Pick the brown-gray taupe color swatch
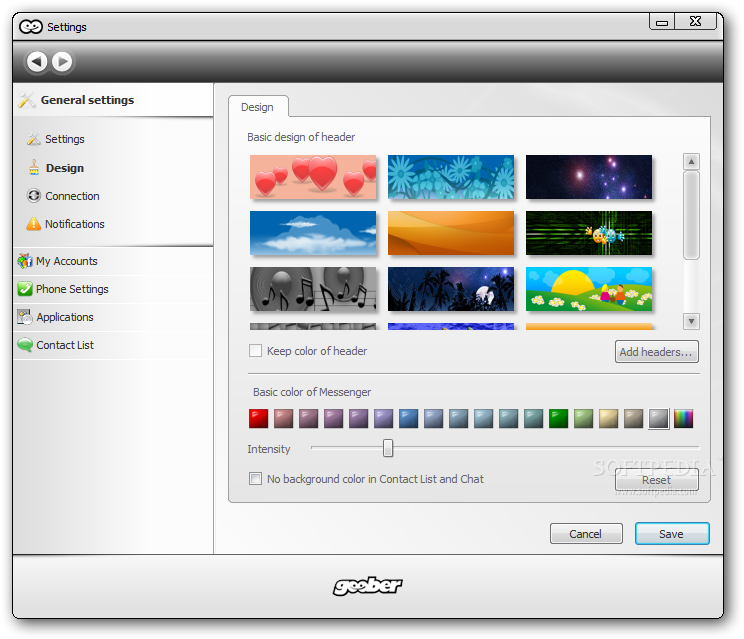744x639 pixels. pyautogui.click(x=633, y=418)
